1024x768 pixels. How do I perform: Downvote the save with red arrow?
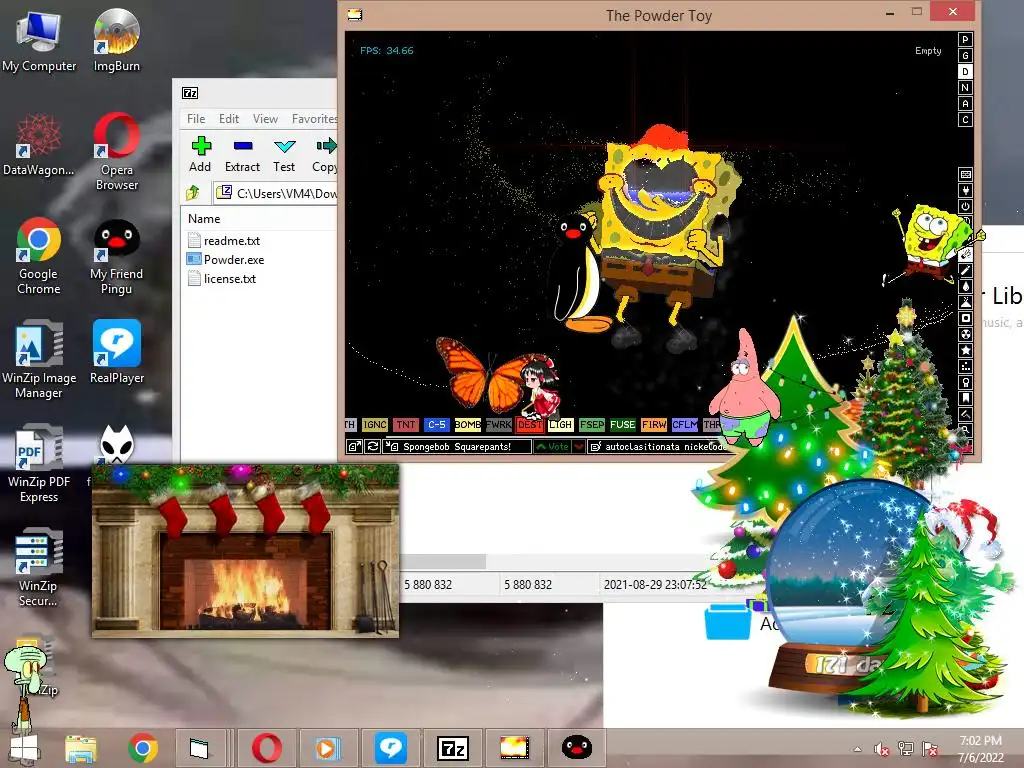(579, 447)
